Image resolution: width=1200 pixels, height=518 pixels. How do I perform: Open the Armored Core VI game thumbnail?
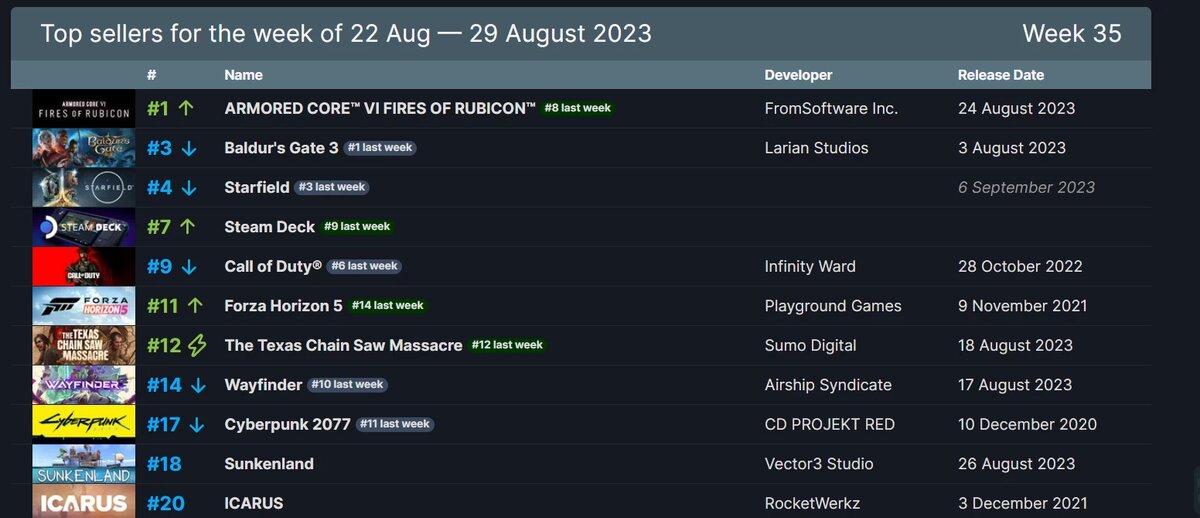[82, 108]
